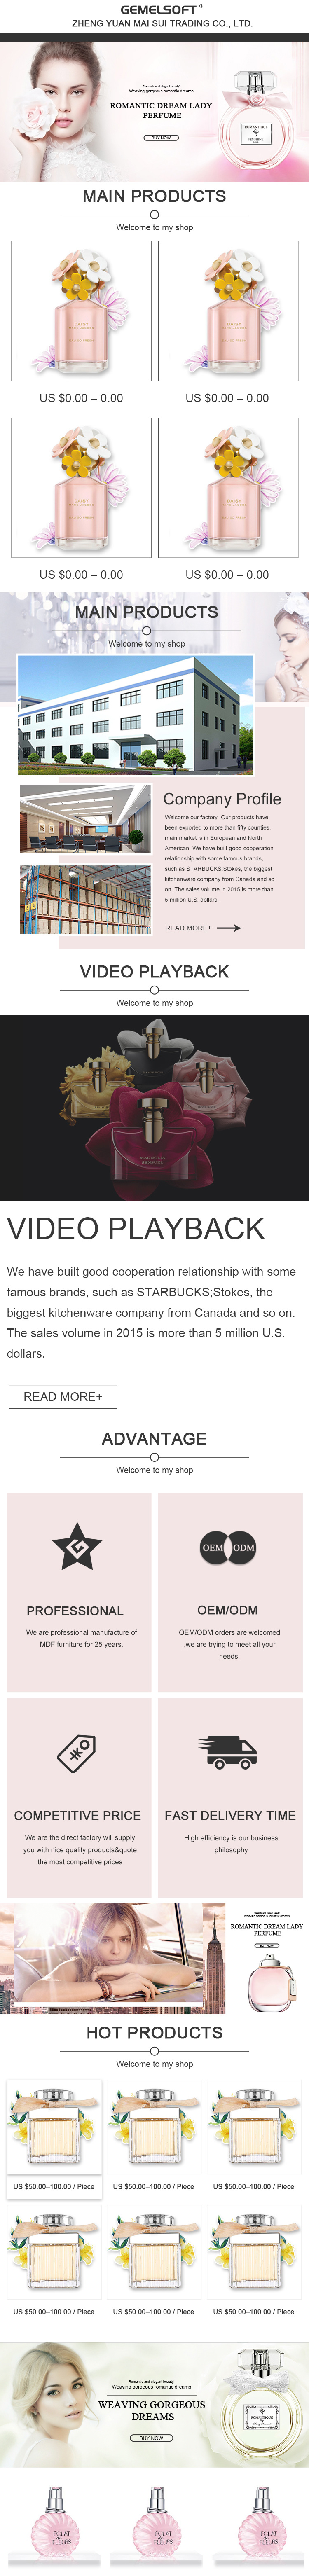Viewport: 309px width, 2576px height.
Task: Open the READ MORE+ link in Company Profile
Action: pyautogui.click(x=188, y=928)
